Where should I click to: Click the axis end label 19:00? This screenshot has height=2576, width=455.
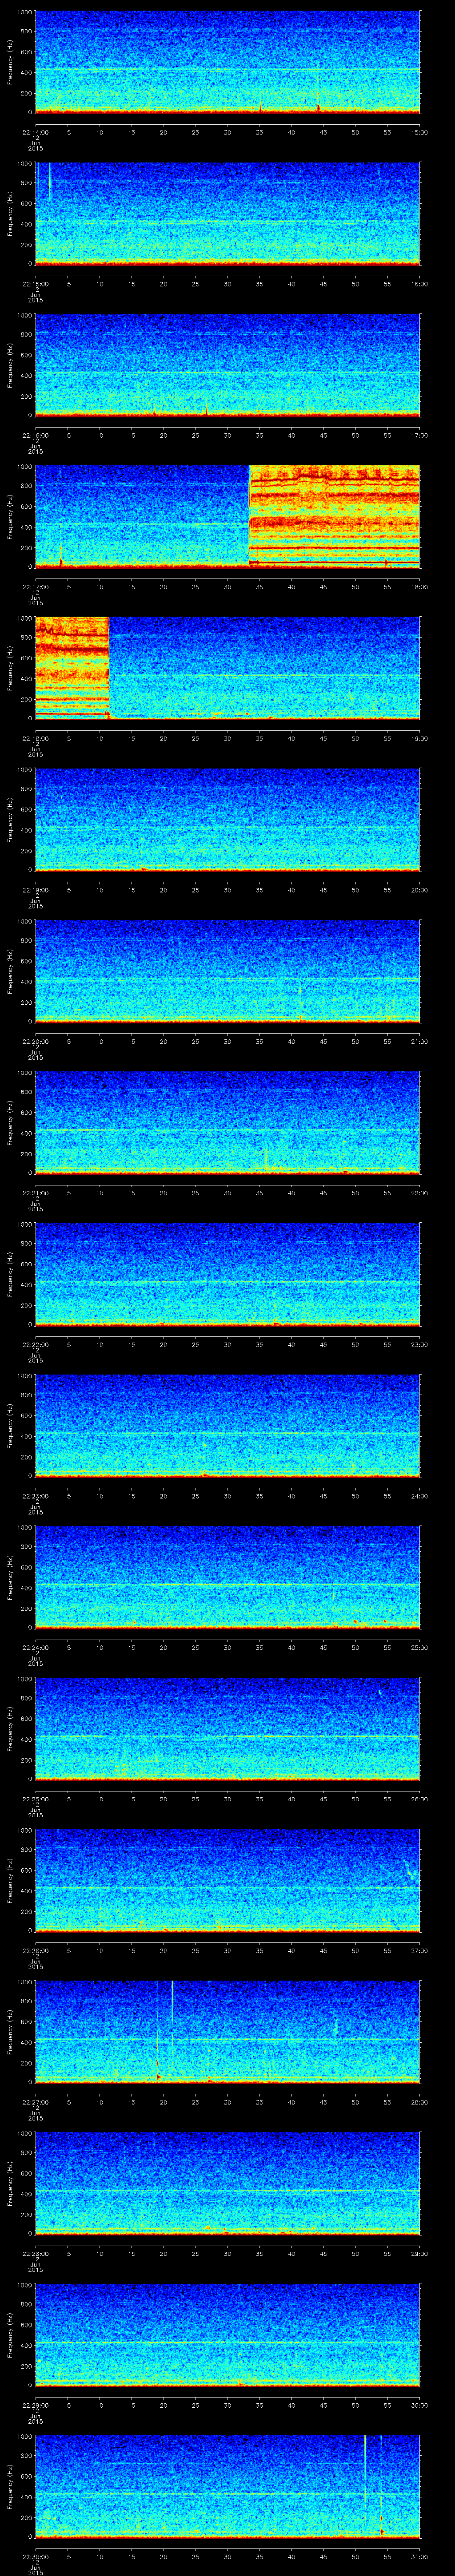click(419, 738)
